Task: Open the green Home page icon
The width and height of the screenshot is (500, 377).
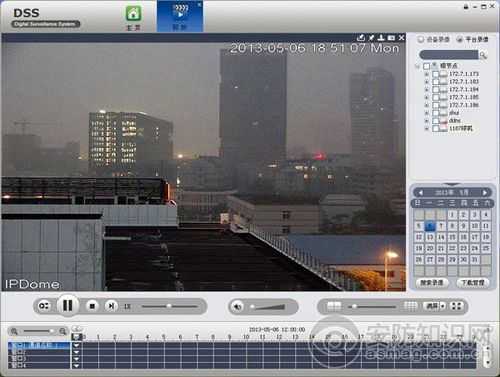Action: [x=133, y=14]
